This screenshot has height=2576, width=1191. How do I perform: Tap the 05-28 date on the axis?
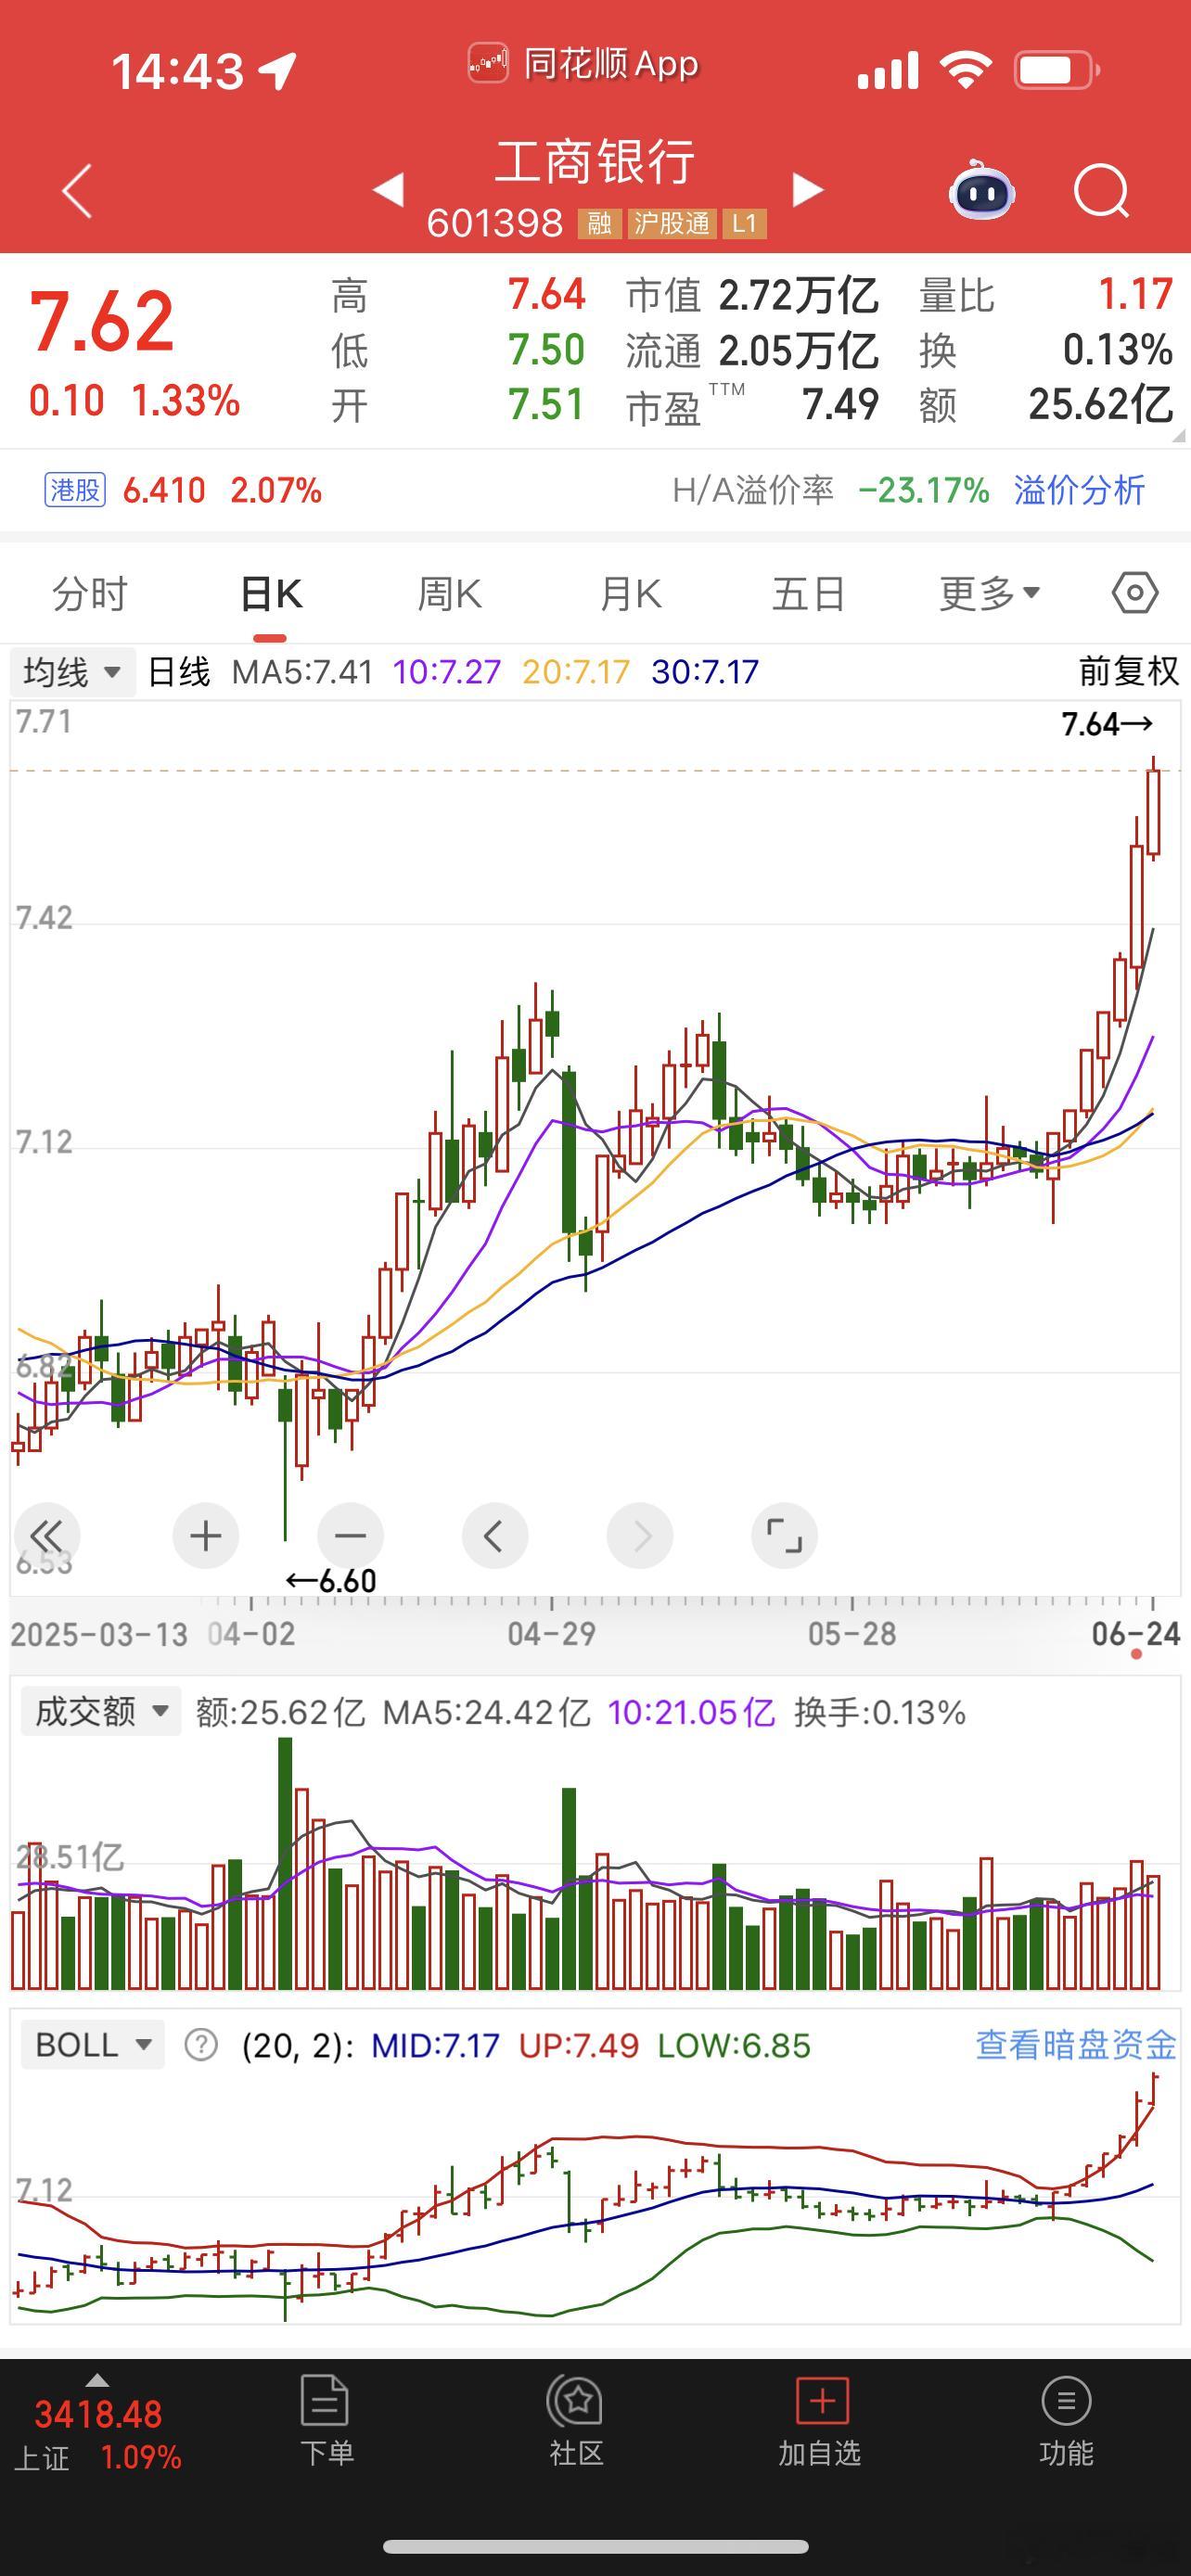pos(852,1634)
